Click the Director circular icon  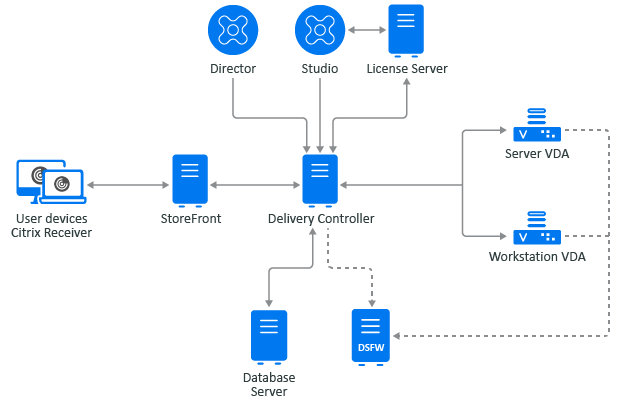click(x=233, y=30)
